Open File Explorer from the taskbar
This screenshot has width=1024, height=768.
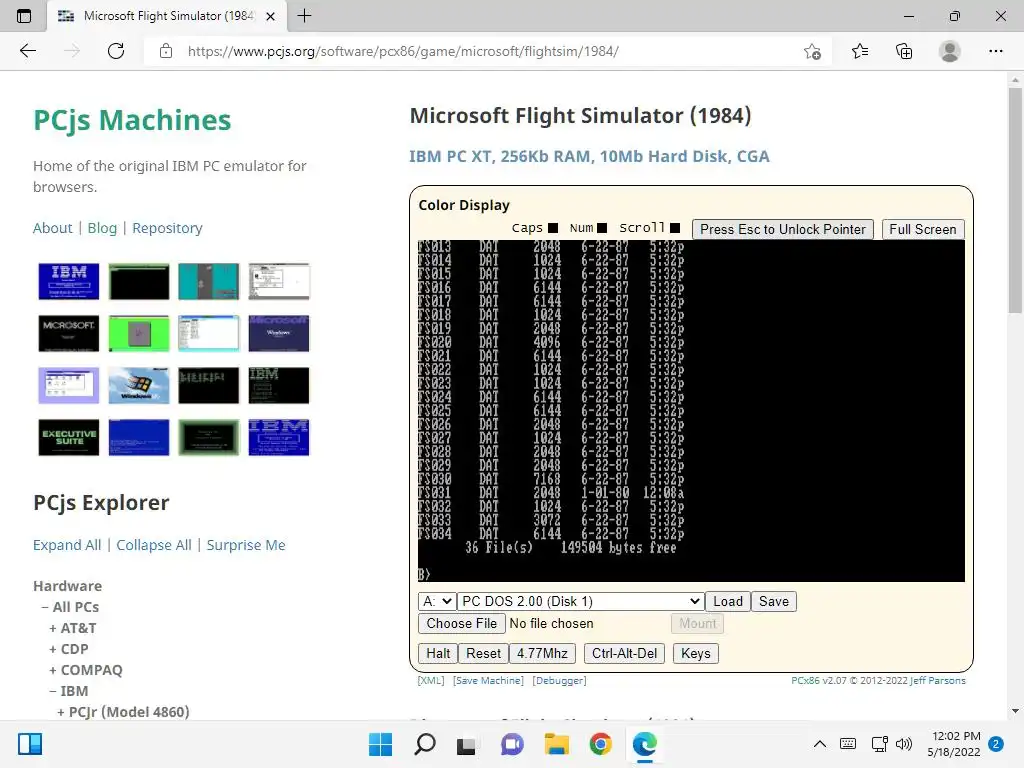(x=556, y=744)
